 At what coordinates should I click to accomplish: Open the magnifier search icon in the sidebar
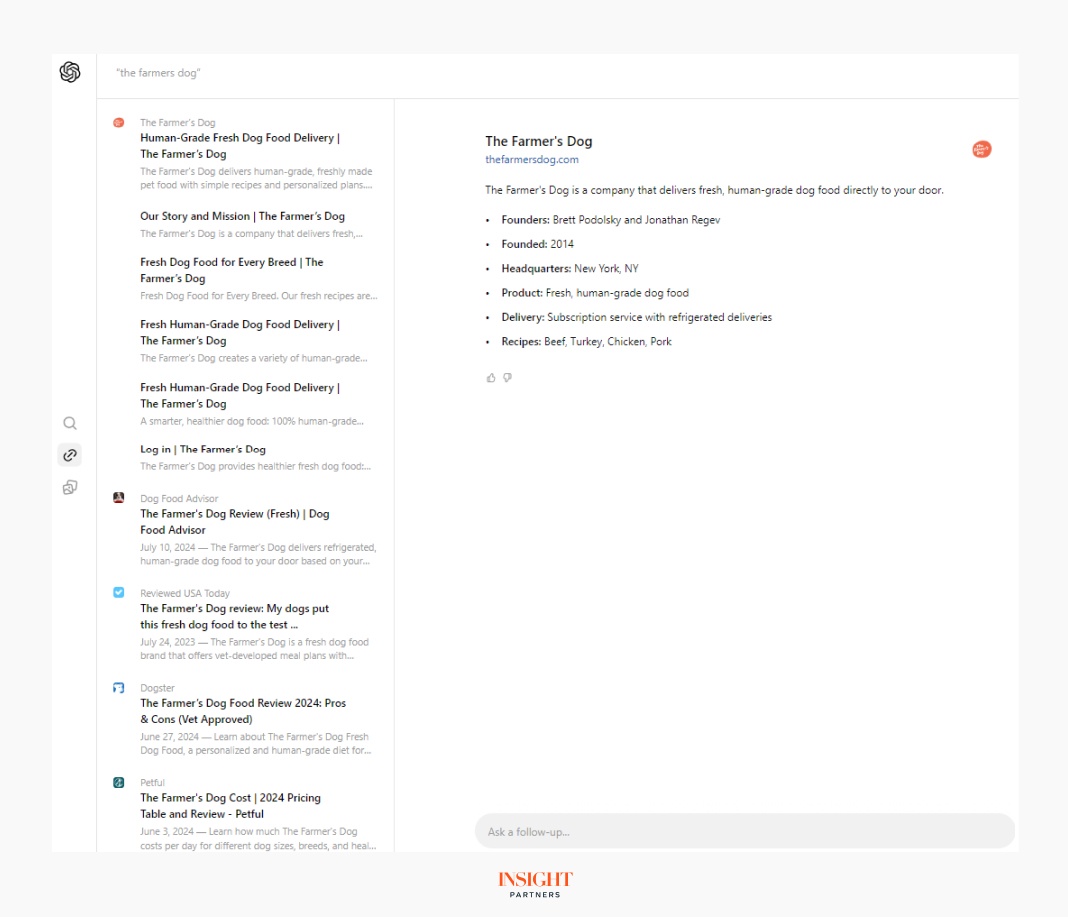(70, 423)
